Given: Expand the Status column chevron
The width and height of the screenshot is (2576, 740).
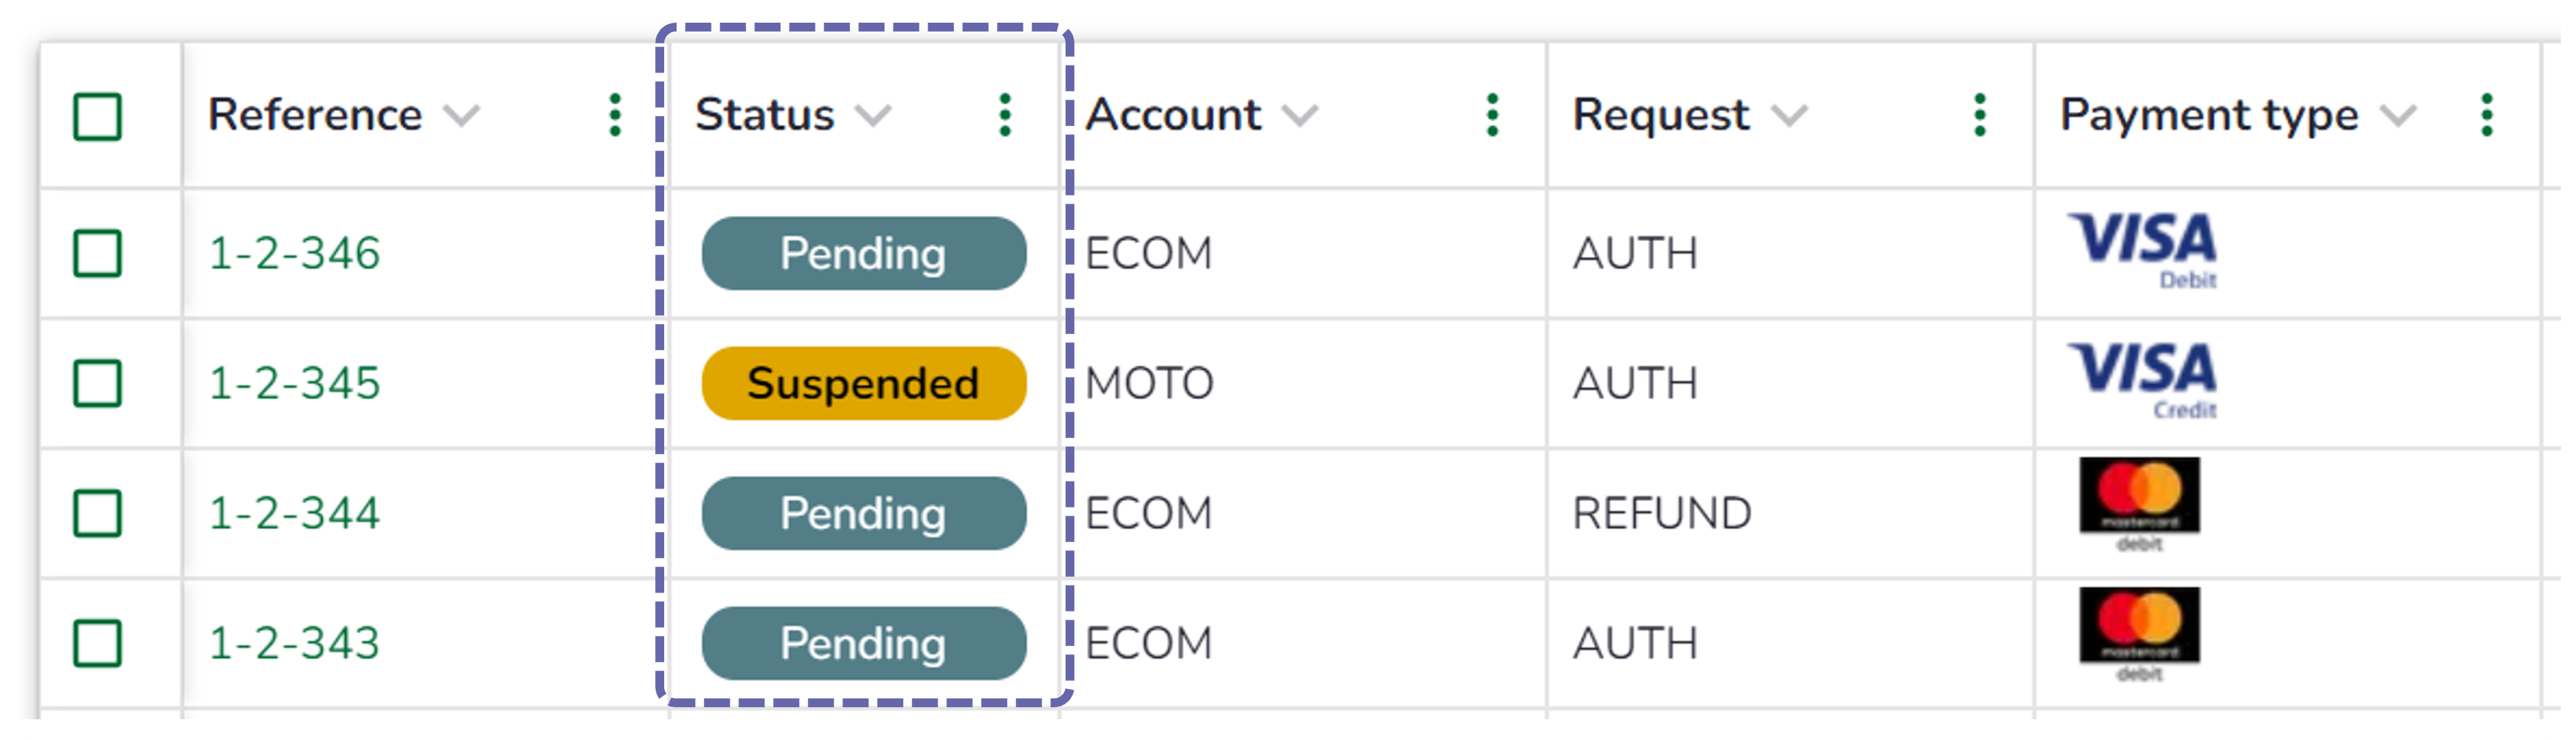Looking at the screenshot, I should [x=873, y=116].
